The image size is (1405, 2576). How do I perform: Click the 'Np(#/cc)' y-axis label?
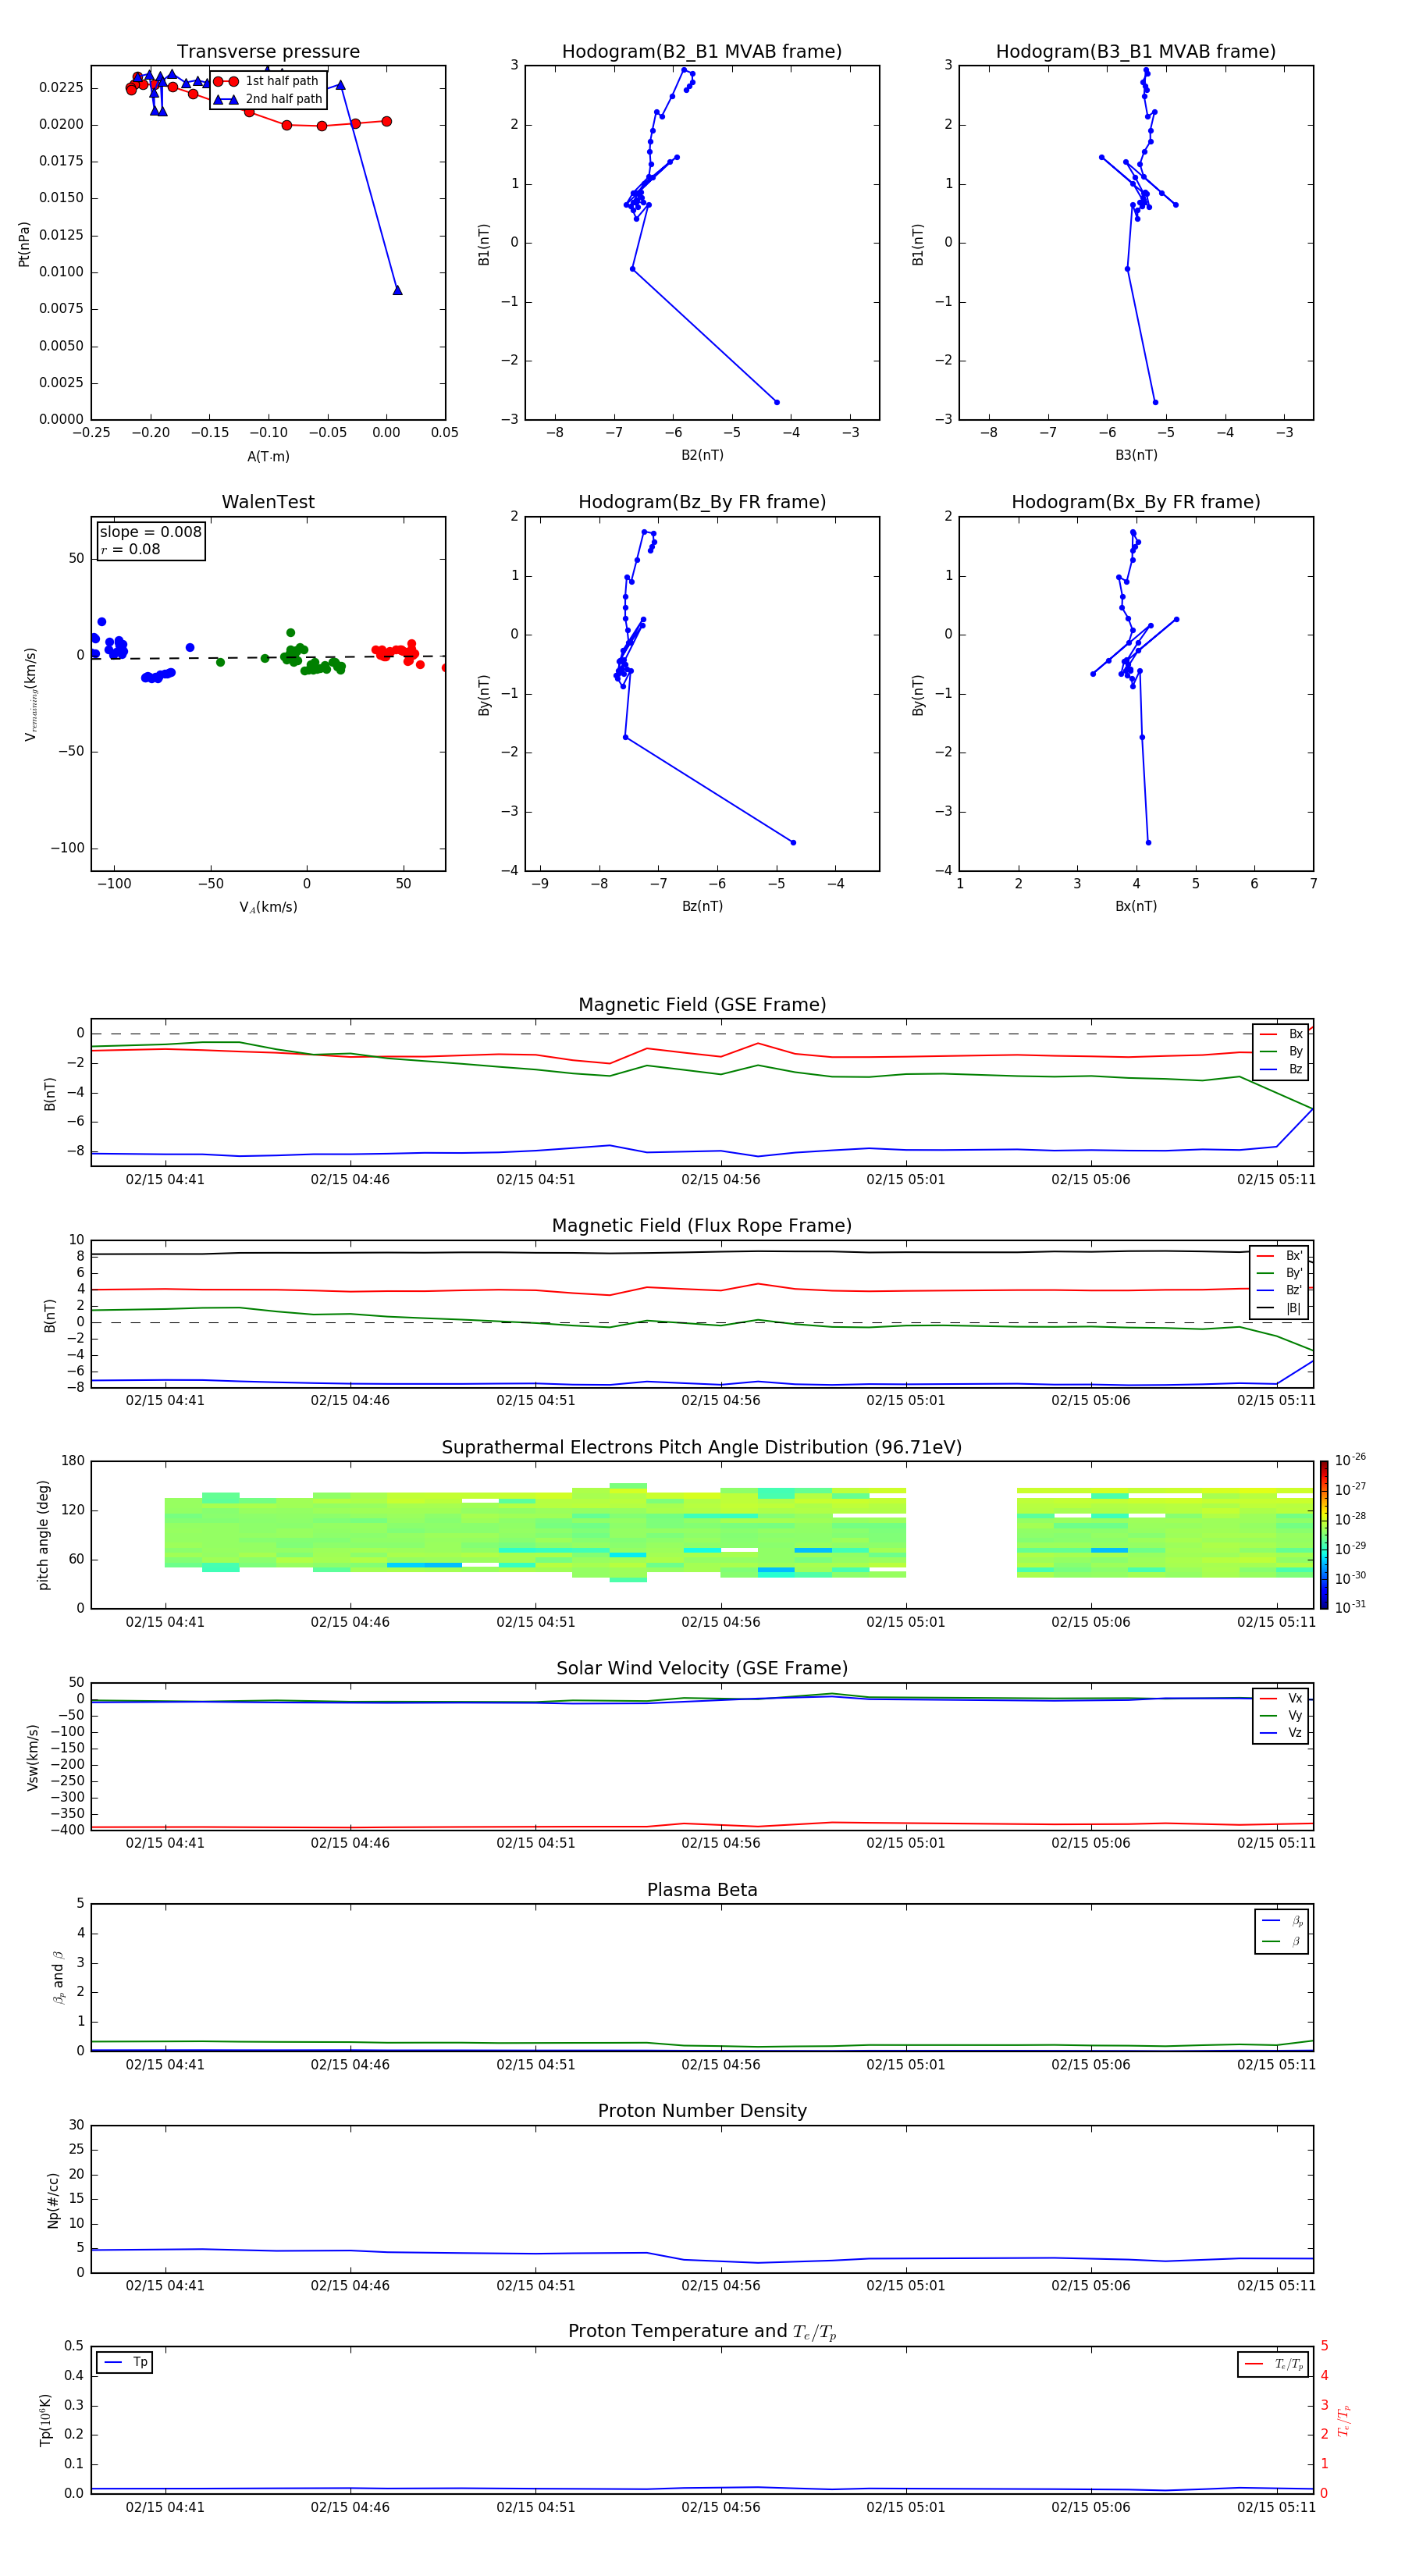pos(53,2200)
